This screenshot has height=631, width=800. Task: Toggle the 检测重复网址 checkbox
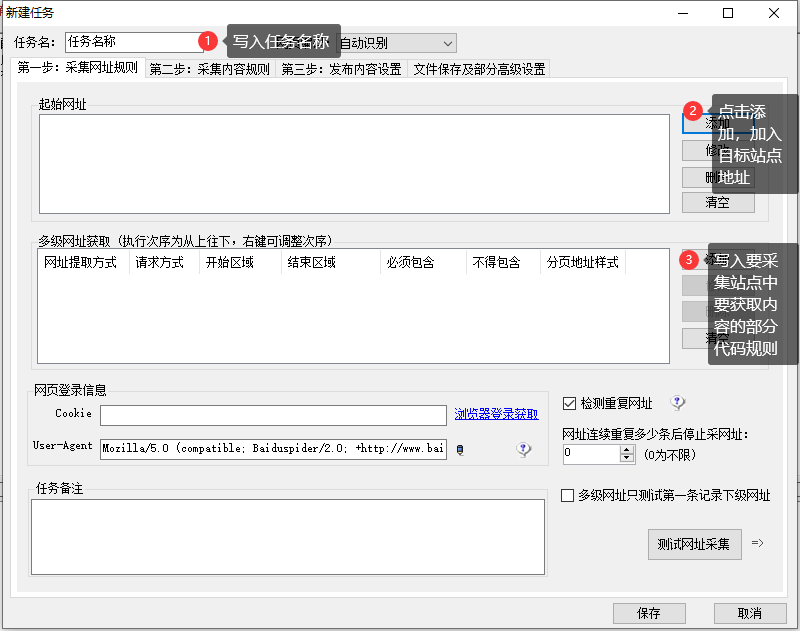pos(569,403)
